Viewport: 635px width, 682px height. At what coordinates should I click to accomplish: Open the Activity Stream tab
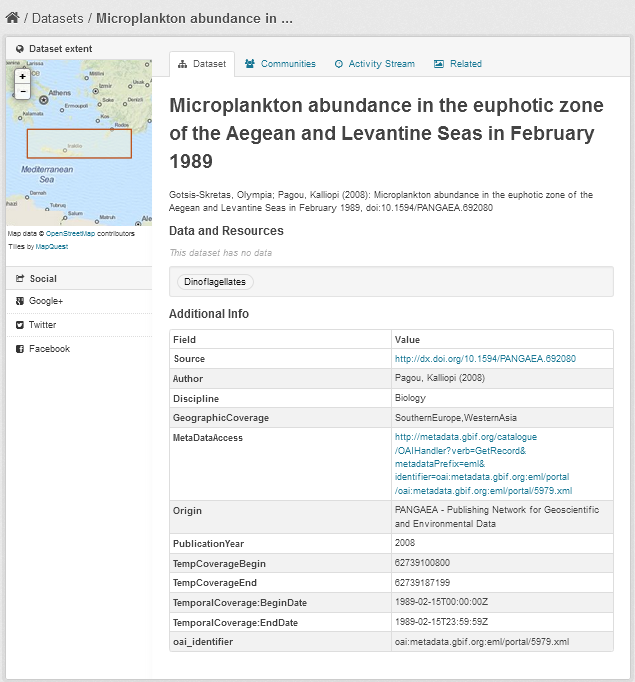(x=374, y=64)
